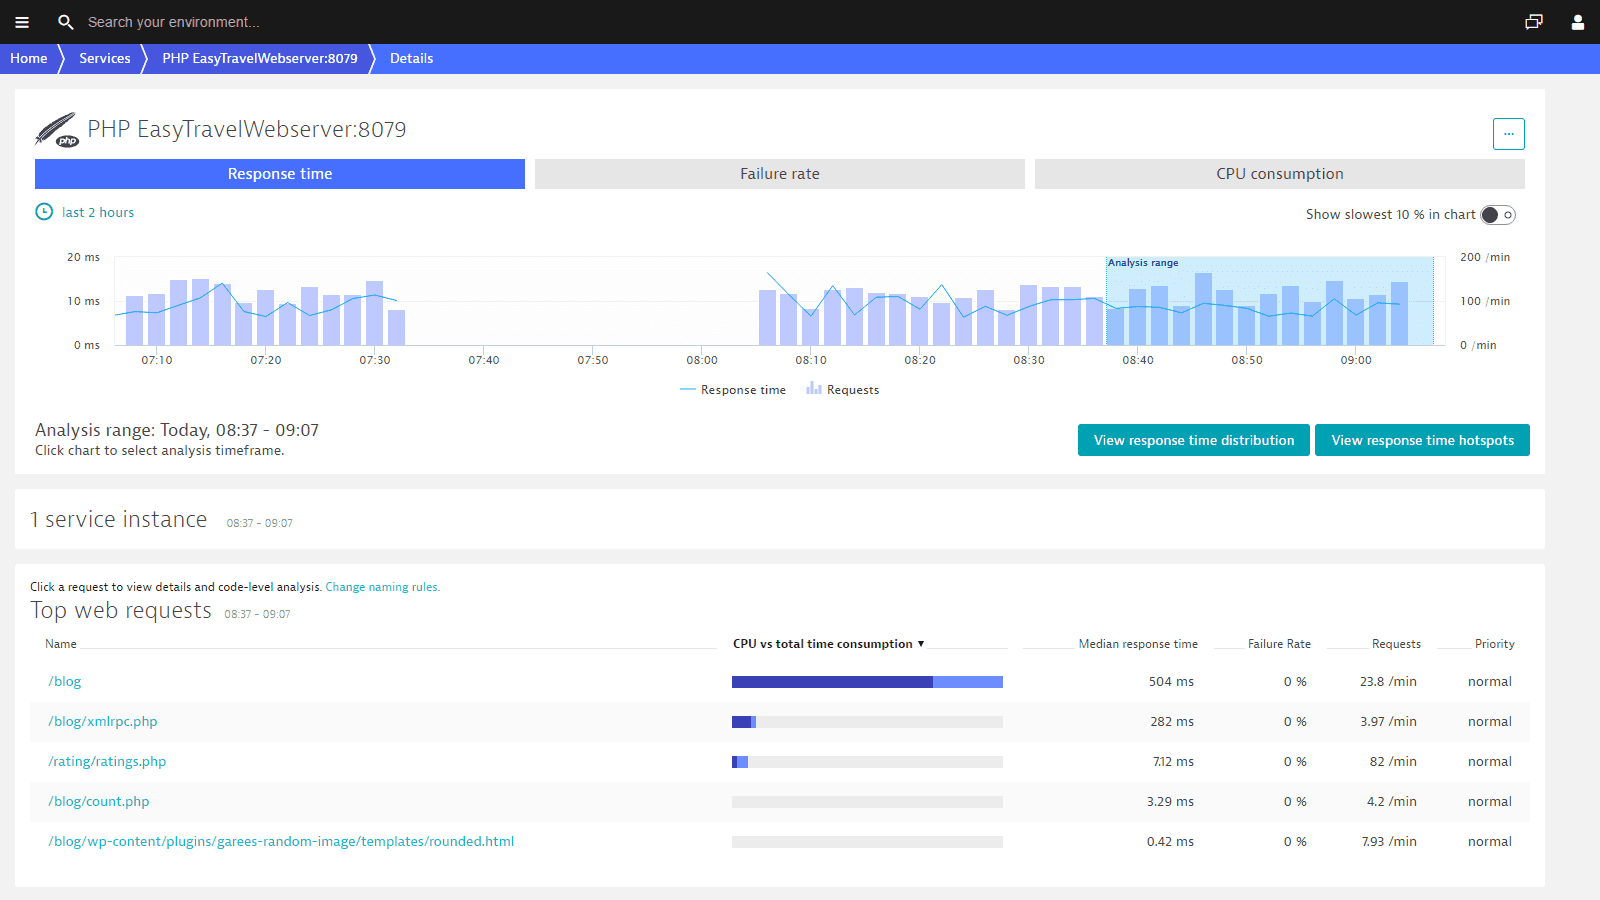Sort by Median response time column
The image size is (1600, 900).
[1138, 644]
